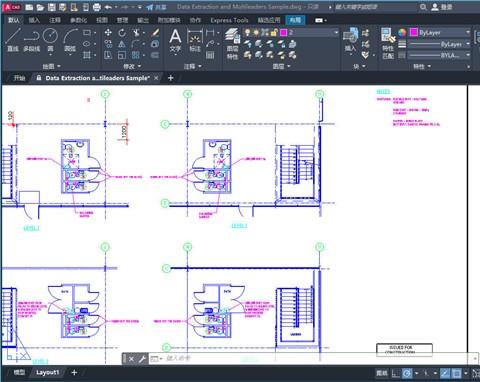The image size is (480, 382).
Task: Activate the Rotate tool in Modify panel
Action: coord(122,32)
